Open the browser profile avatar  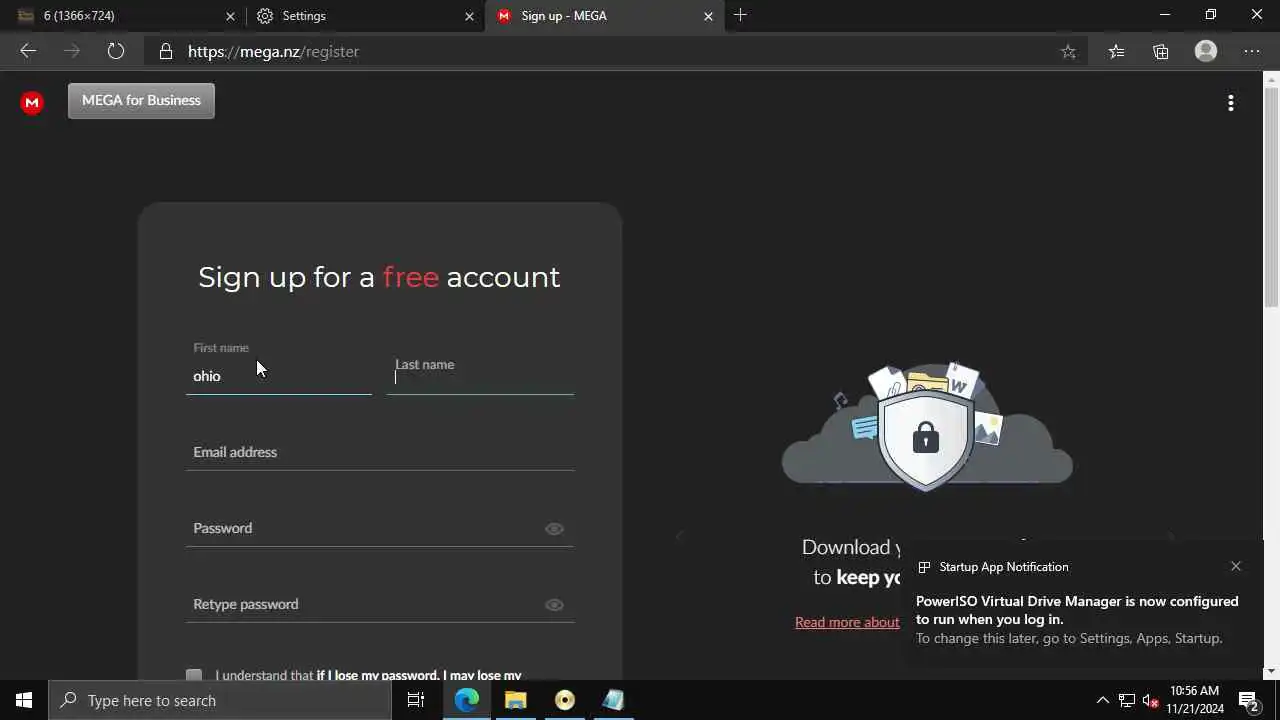(x=1206, y=51)
